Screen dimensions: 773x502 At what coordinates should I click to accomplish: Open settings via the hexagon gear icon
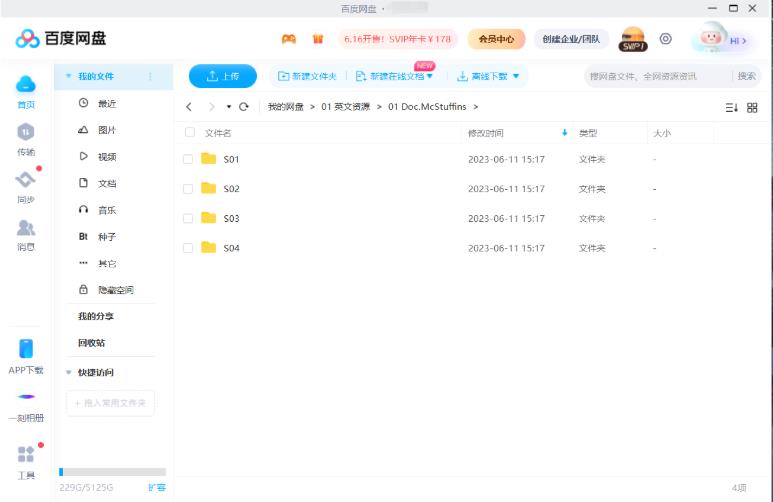pos(666,39)
